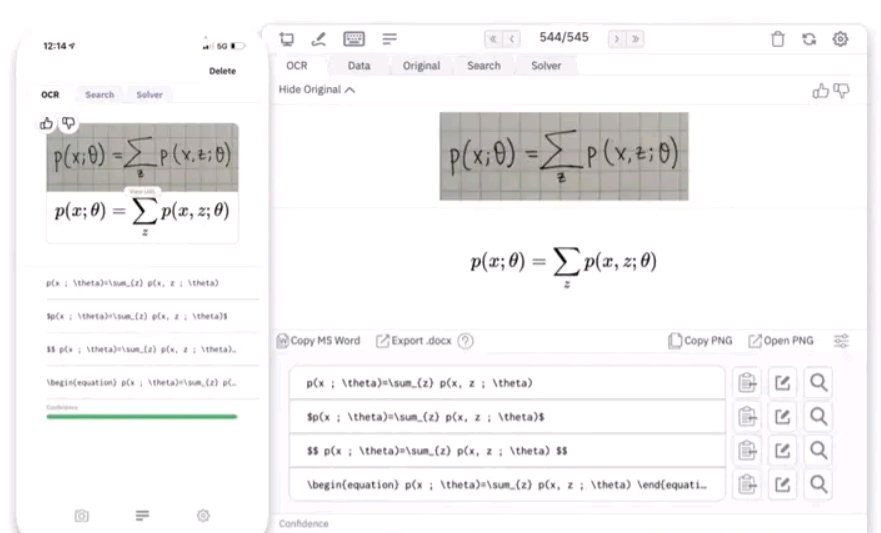Viewport: 881px width, 533px height.
Task: Switch to the Original tab
Action: 421,66
